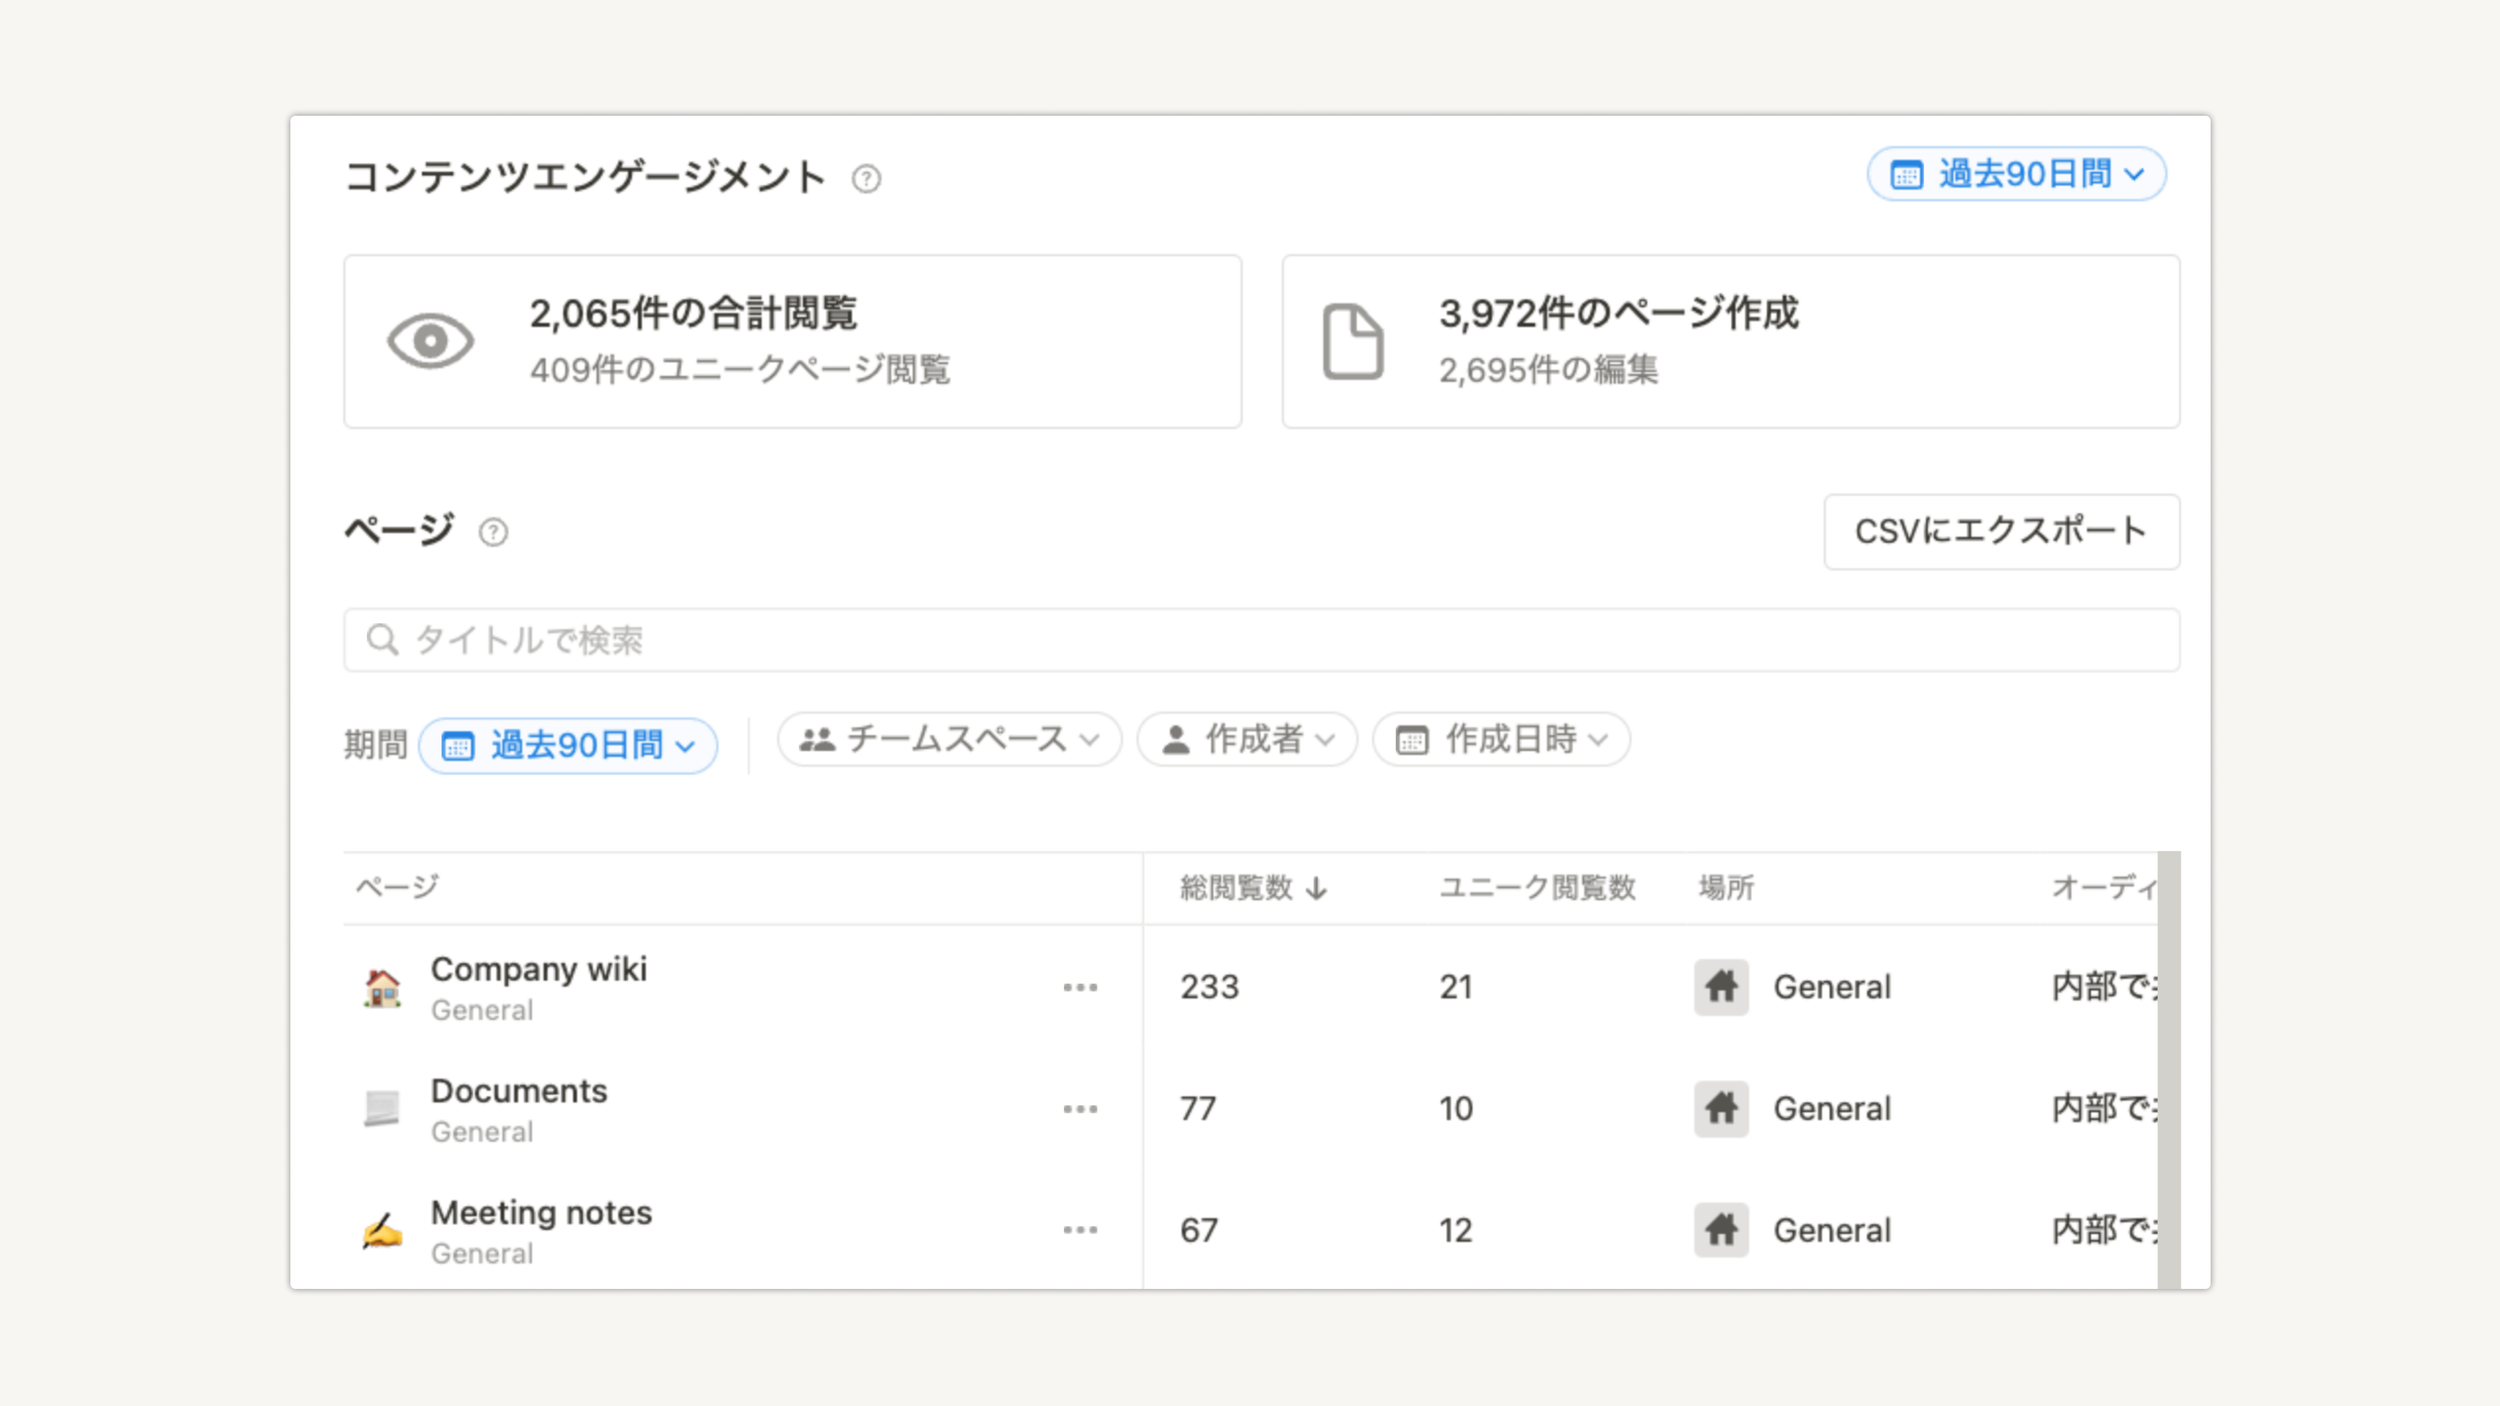Expand the 作成日時 filter dropdown
The image size is (2500, 1406).
pos(1501,739)
